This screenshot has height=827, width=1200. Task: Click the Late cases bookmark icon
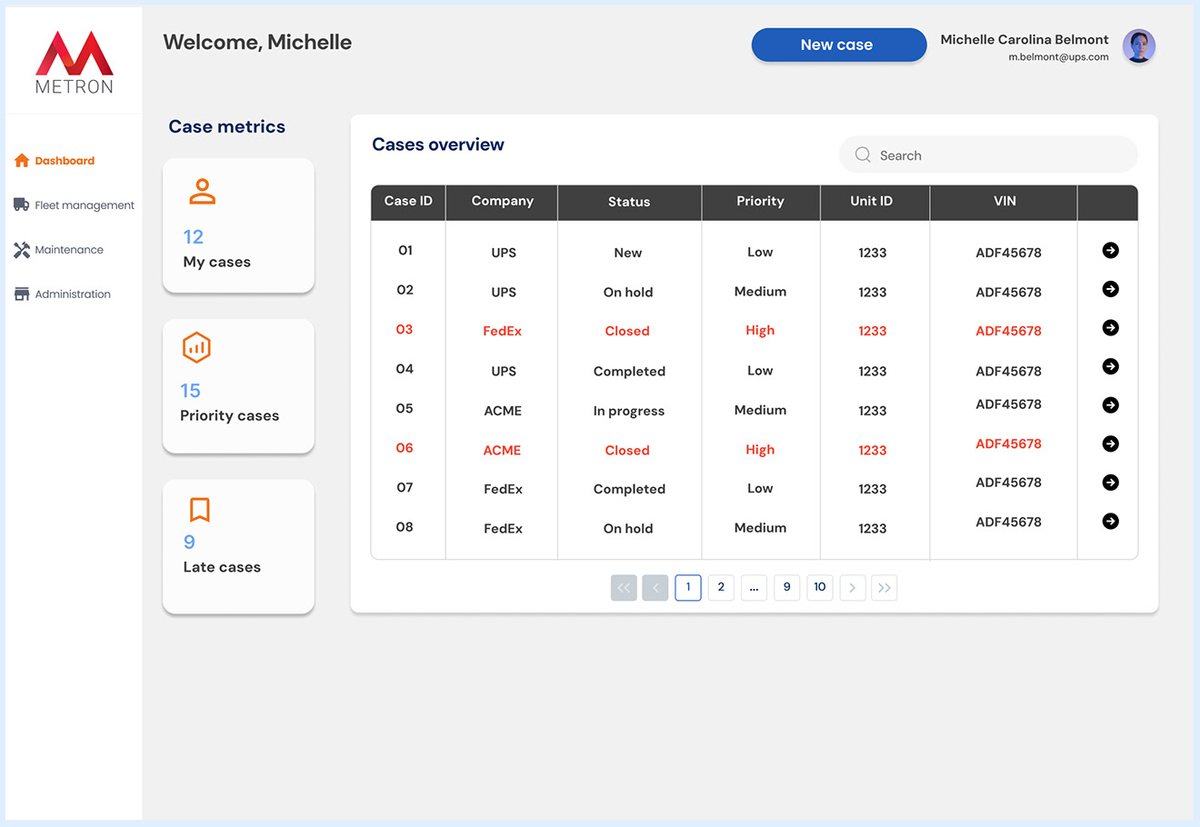tap(199, 510)
